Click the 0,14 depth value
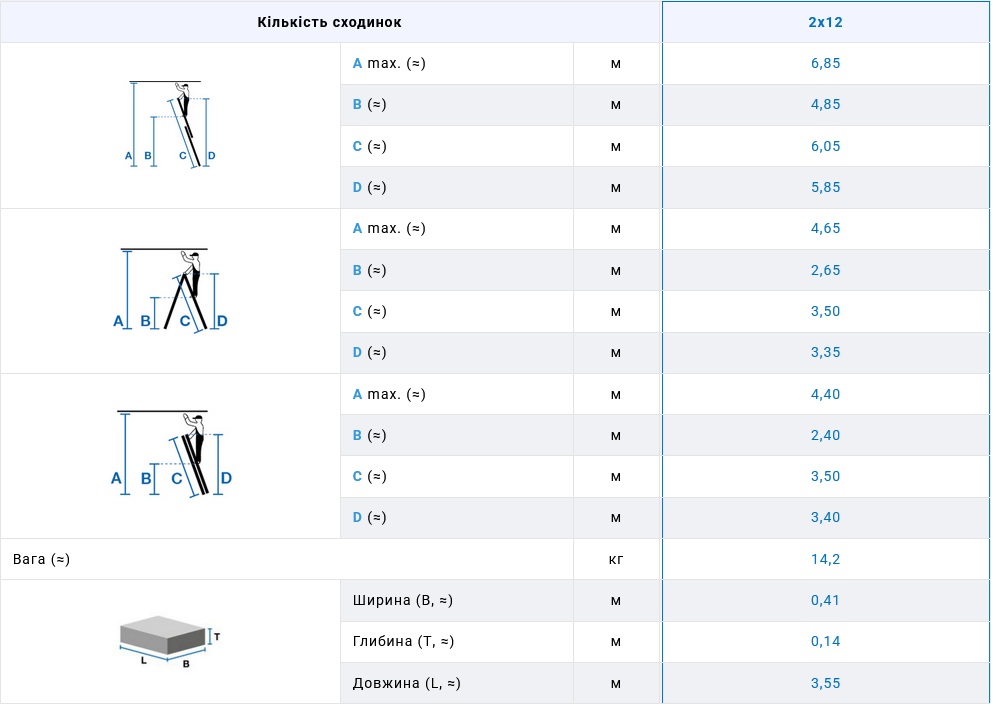This screenshot has height=704, width=994. [825, 642]
